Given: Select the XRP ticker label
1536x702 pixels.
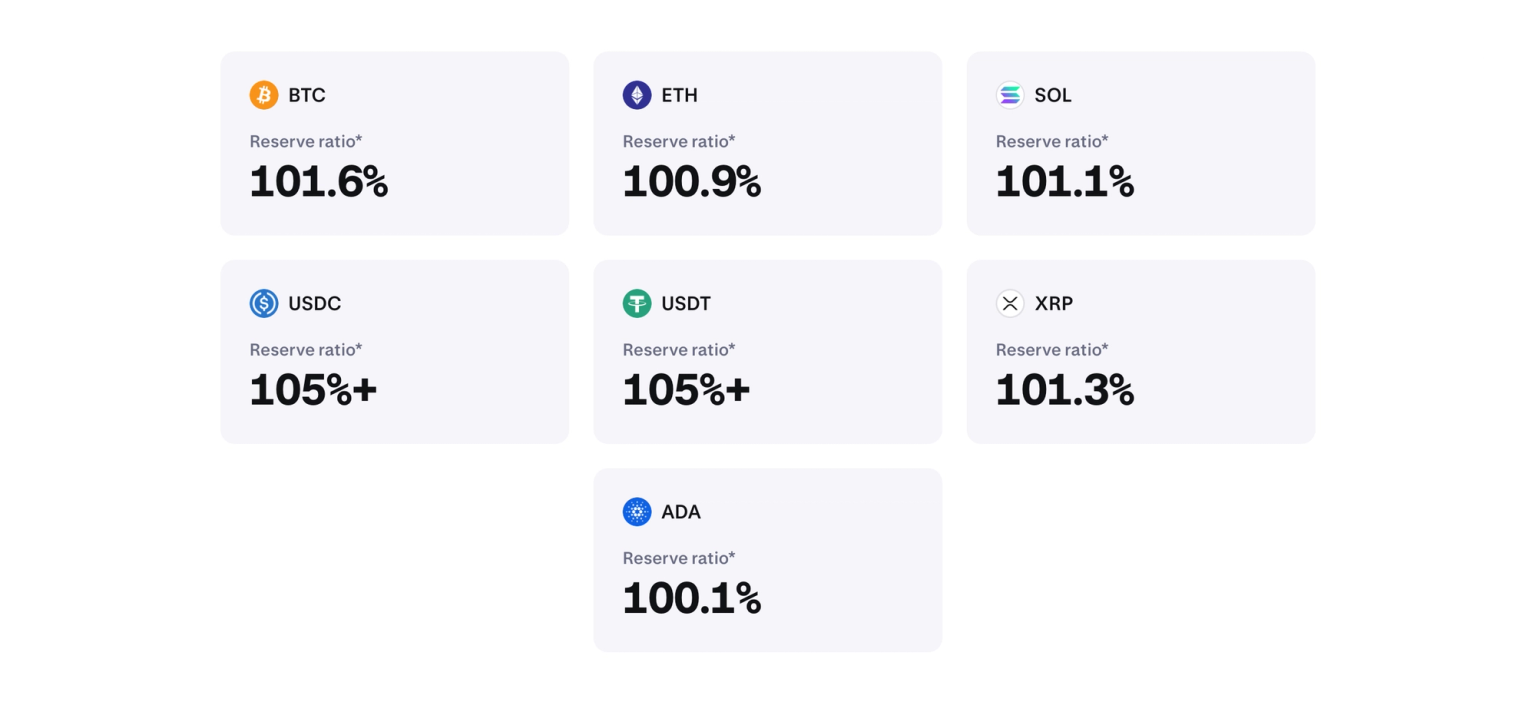Looking at the screenshot, I should coord(1054,303).
